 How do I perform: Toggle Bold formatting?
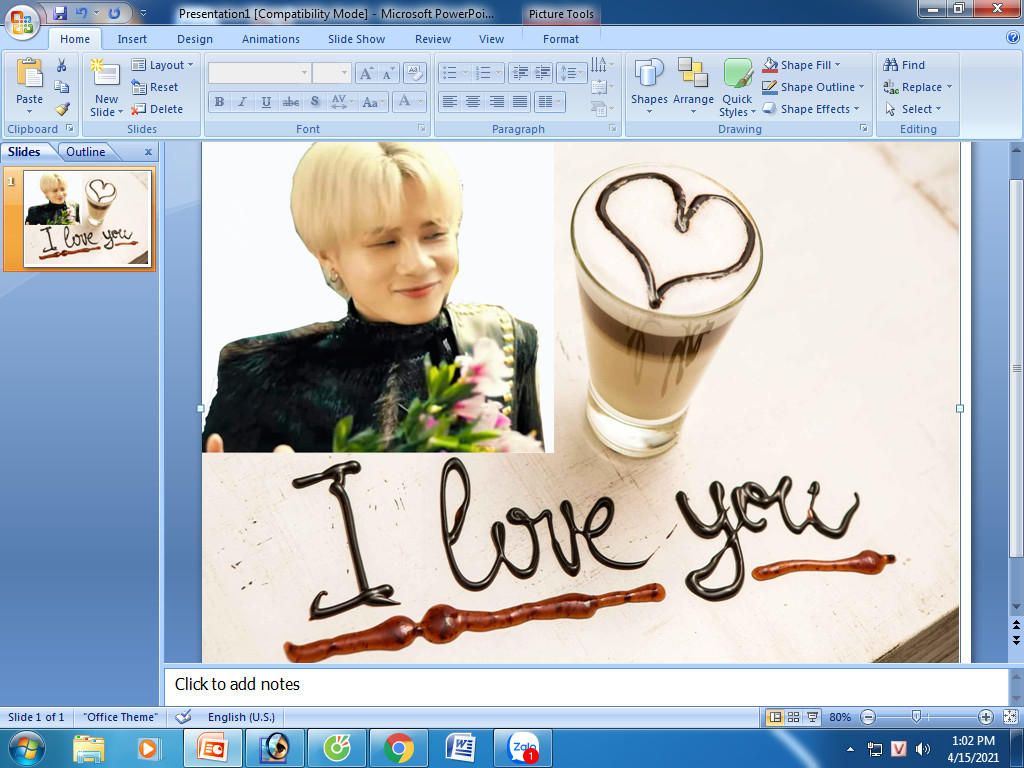coord(219,102)
